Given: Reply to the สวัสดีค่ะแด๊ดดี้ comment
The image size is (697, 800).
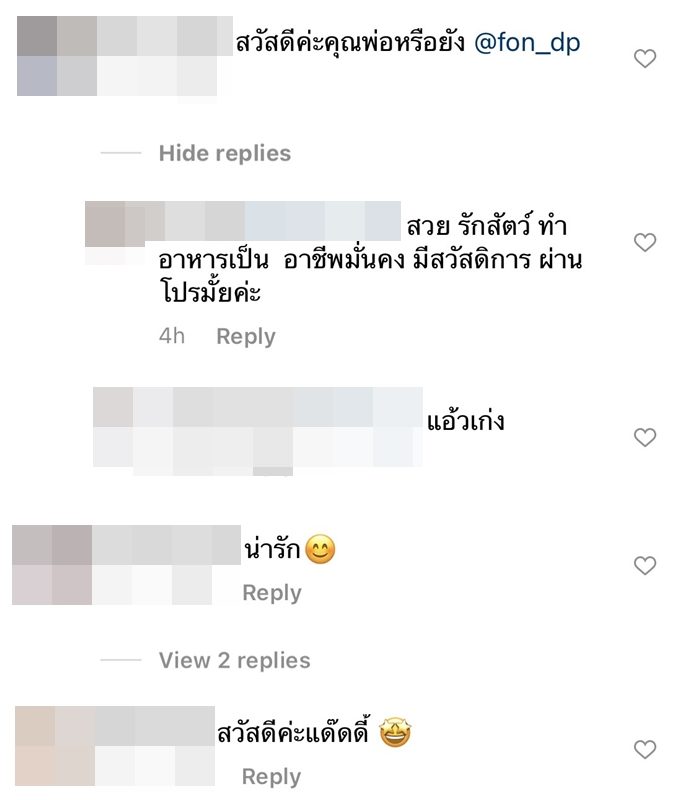Looking at the screenshot, I should (x=271, y=777).
